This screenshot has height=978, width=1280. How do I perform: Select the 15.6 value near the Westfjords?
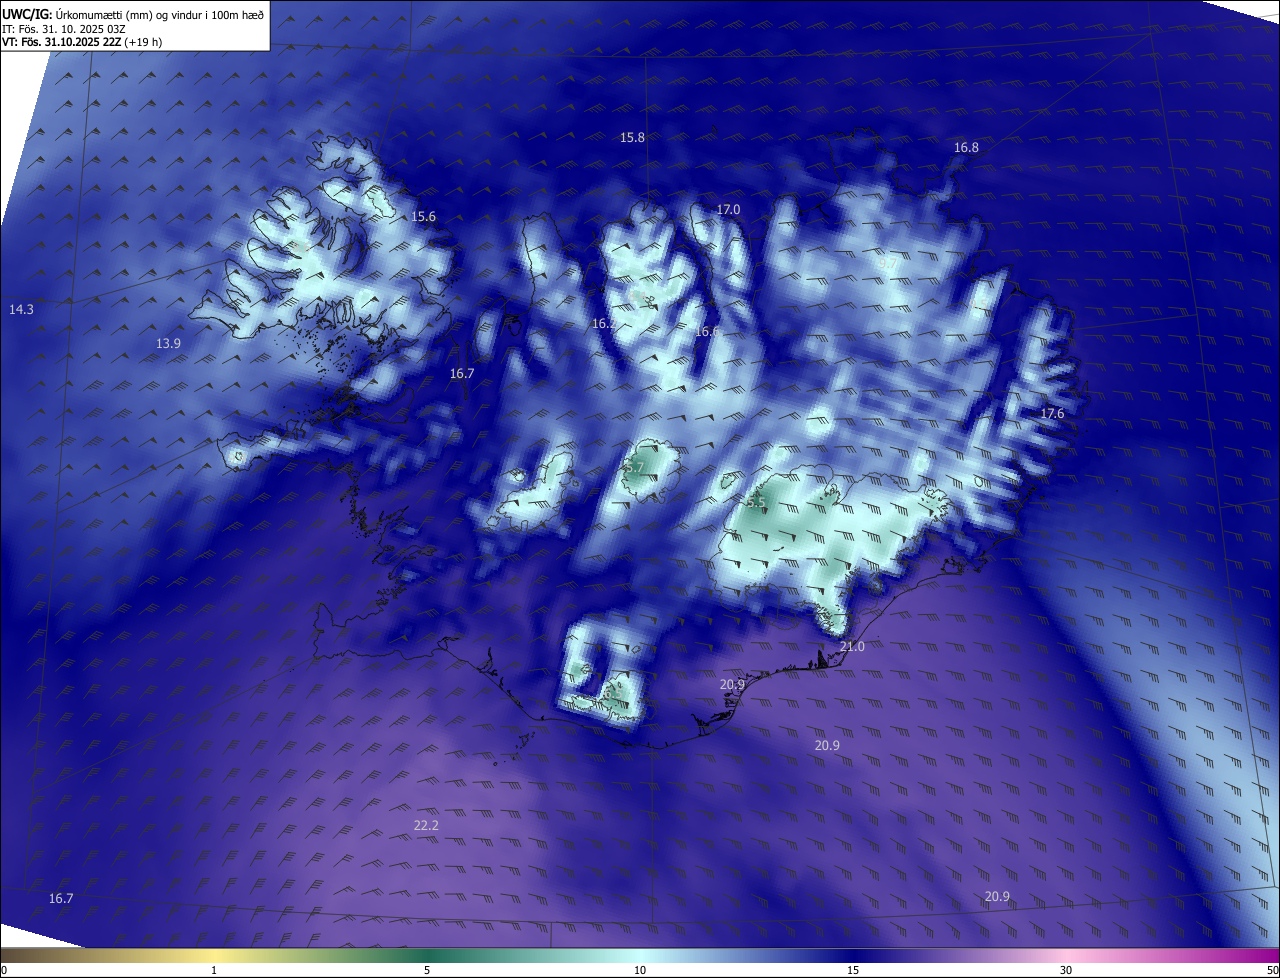coord(423,216)
